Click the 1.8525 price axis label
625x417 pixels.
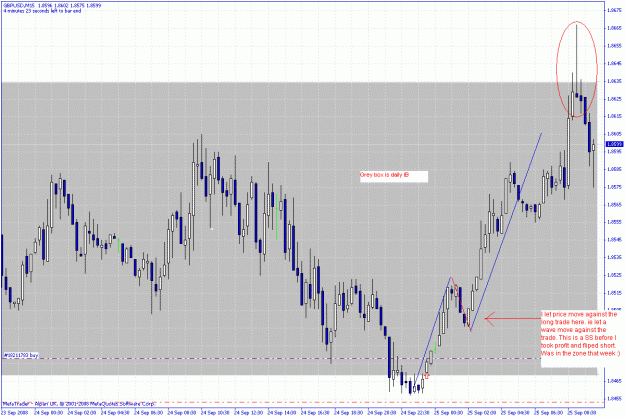615,275
